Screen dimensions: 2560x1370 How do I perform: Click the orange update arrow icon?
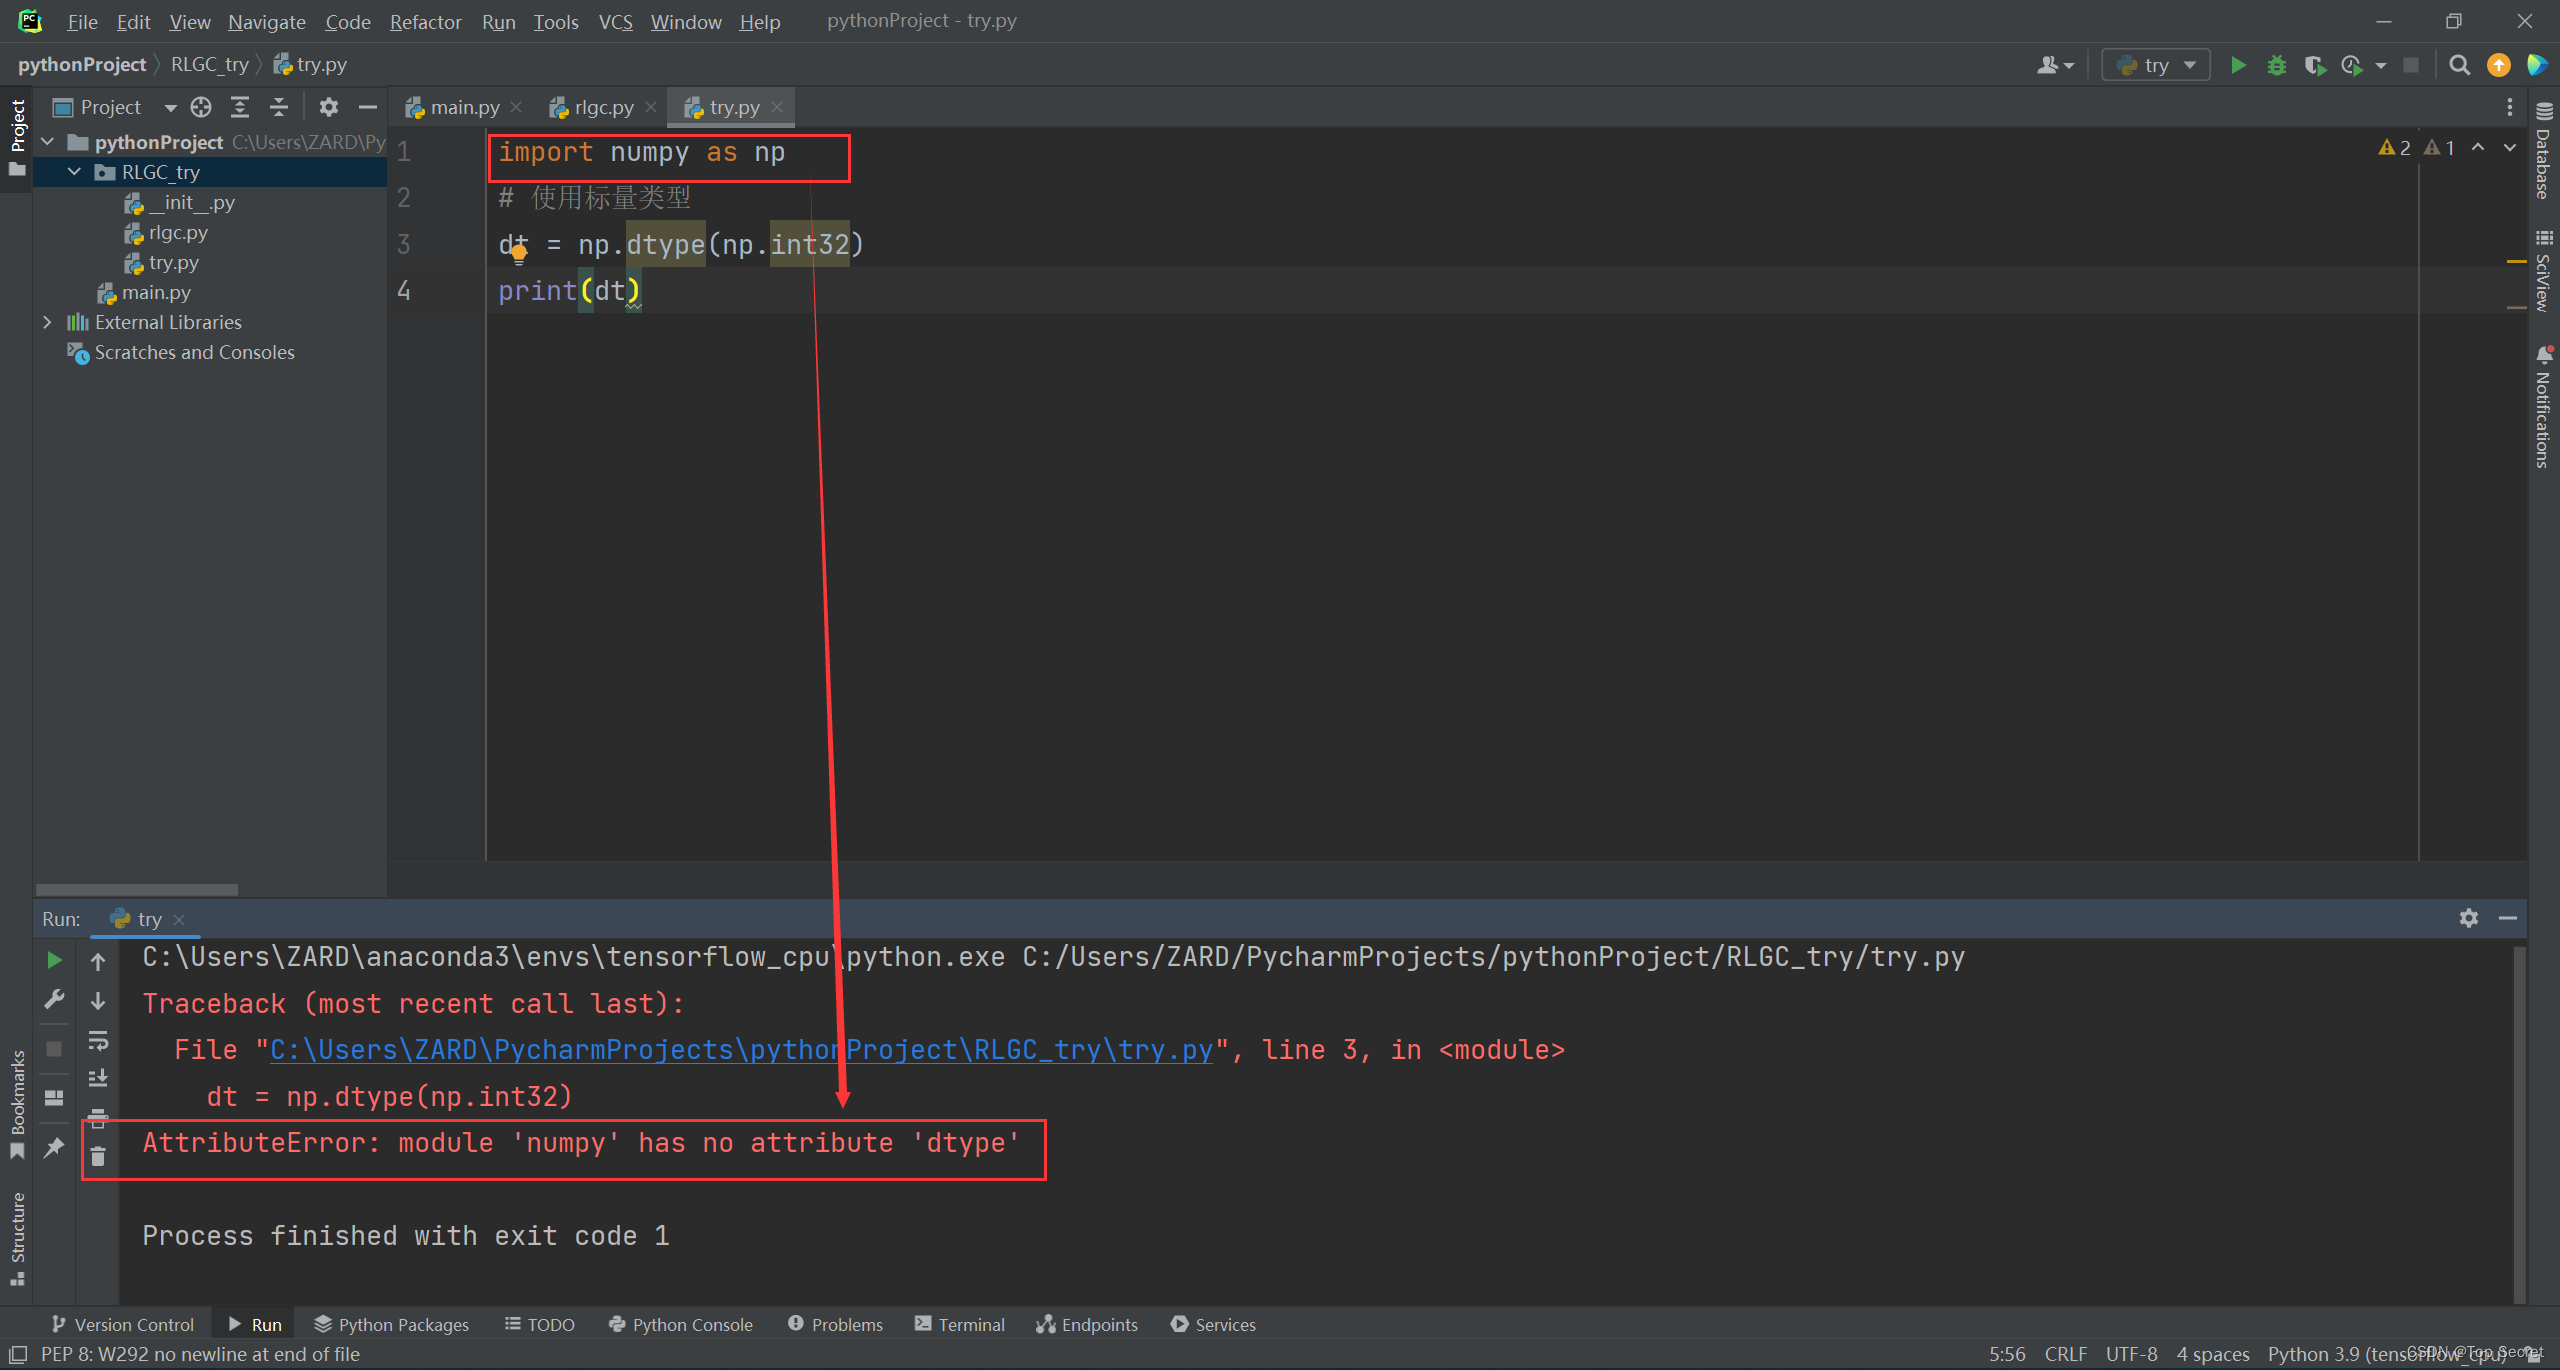(x=2499, y=65)
